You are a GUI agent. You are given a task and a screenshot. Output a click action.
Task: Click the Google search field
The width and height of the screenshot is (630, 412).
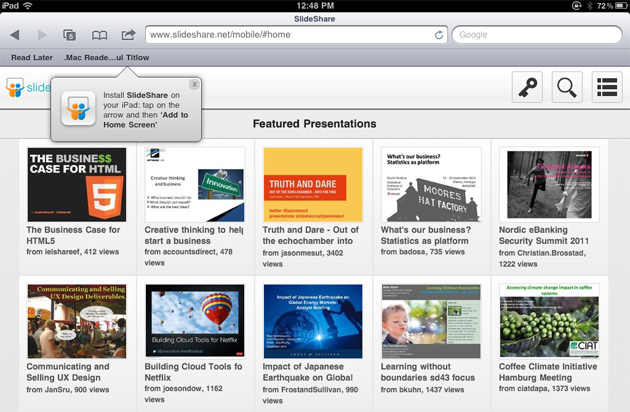pos(537,35)
